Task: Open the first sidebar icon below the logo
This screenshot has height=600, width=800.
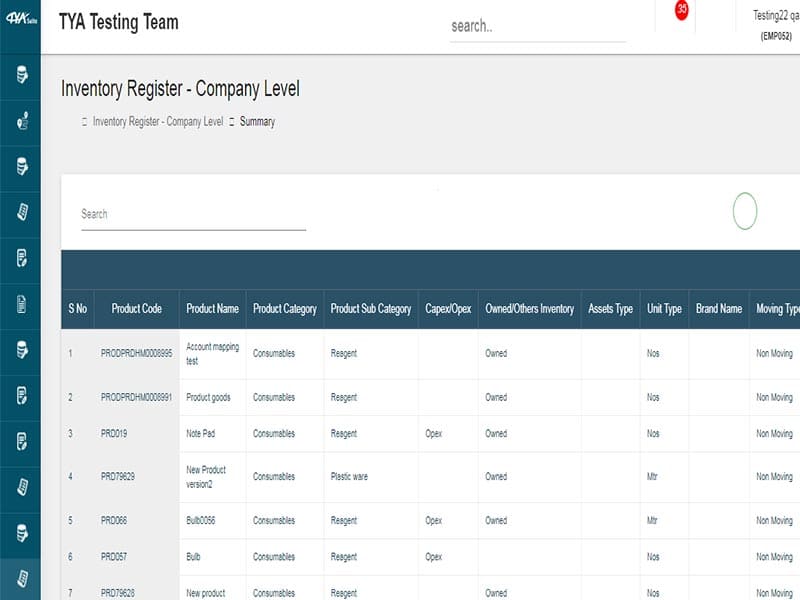Action: tap(21, 75)
